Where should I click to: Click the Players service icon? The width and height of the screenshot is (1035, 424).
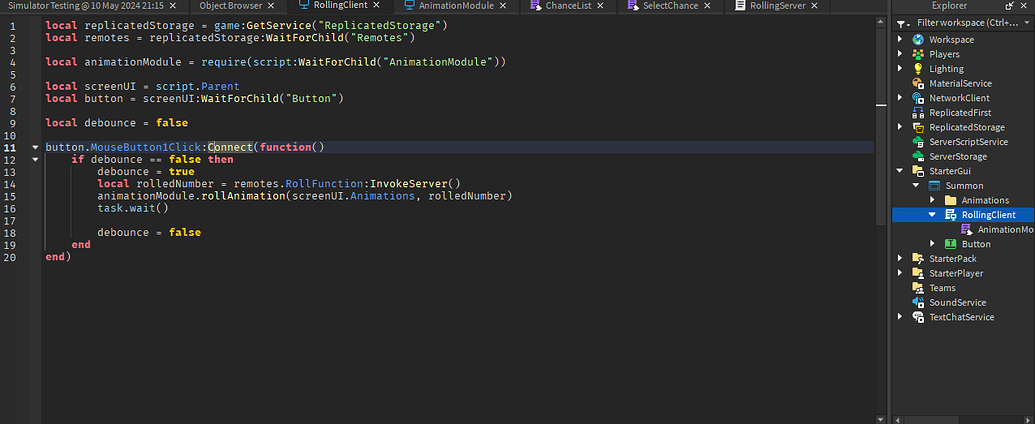pyautogui.click(x=918, y=54)
